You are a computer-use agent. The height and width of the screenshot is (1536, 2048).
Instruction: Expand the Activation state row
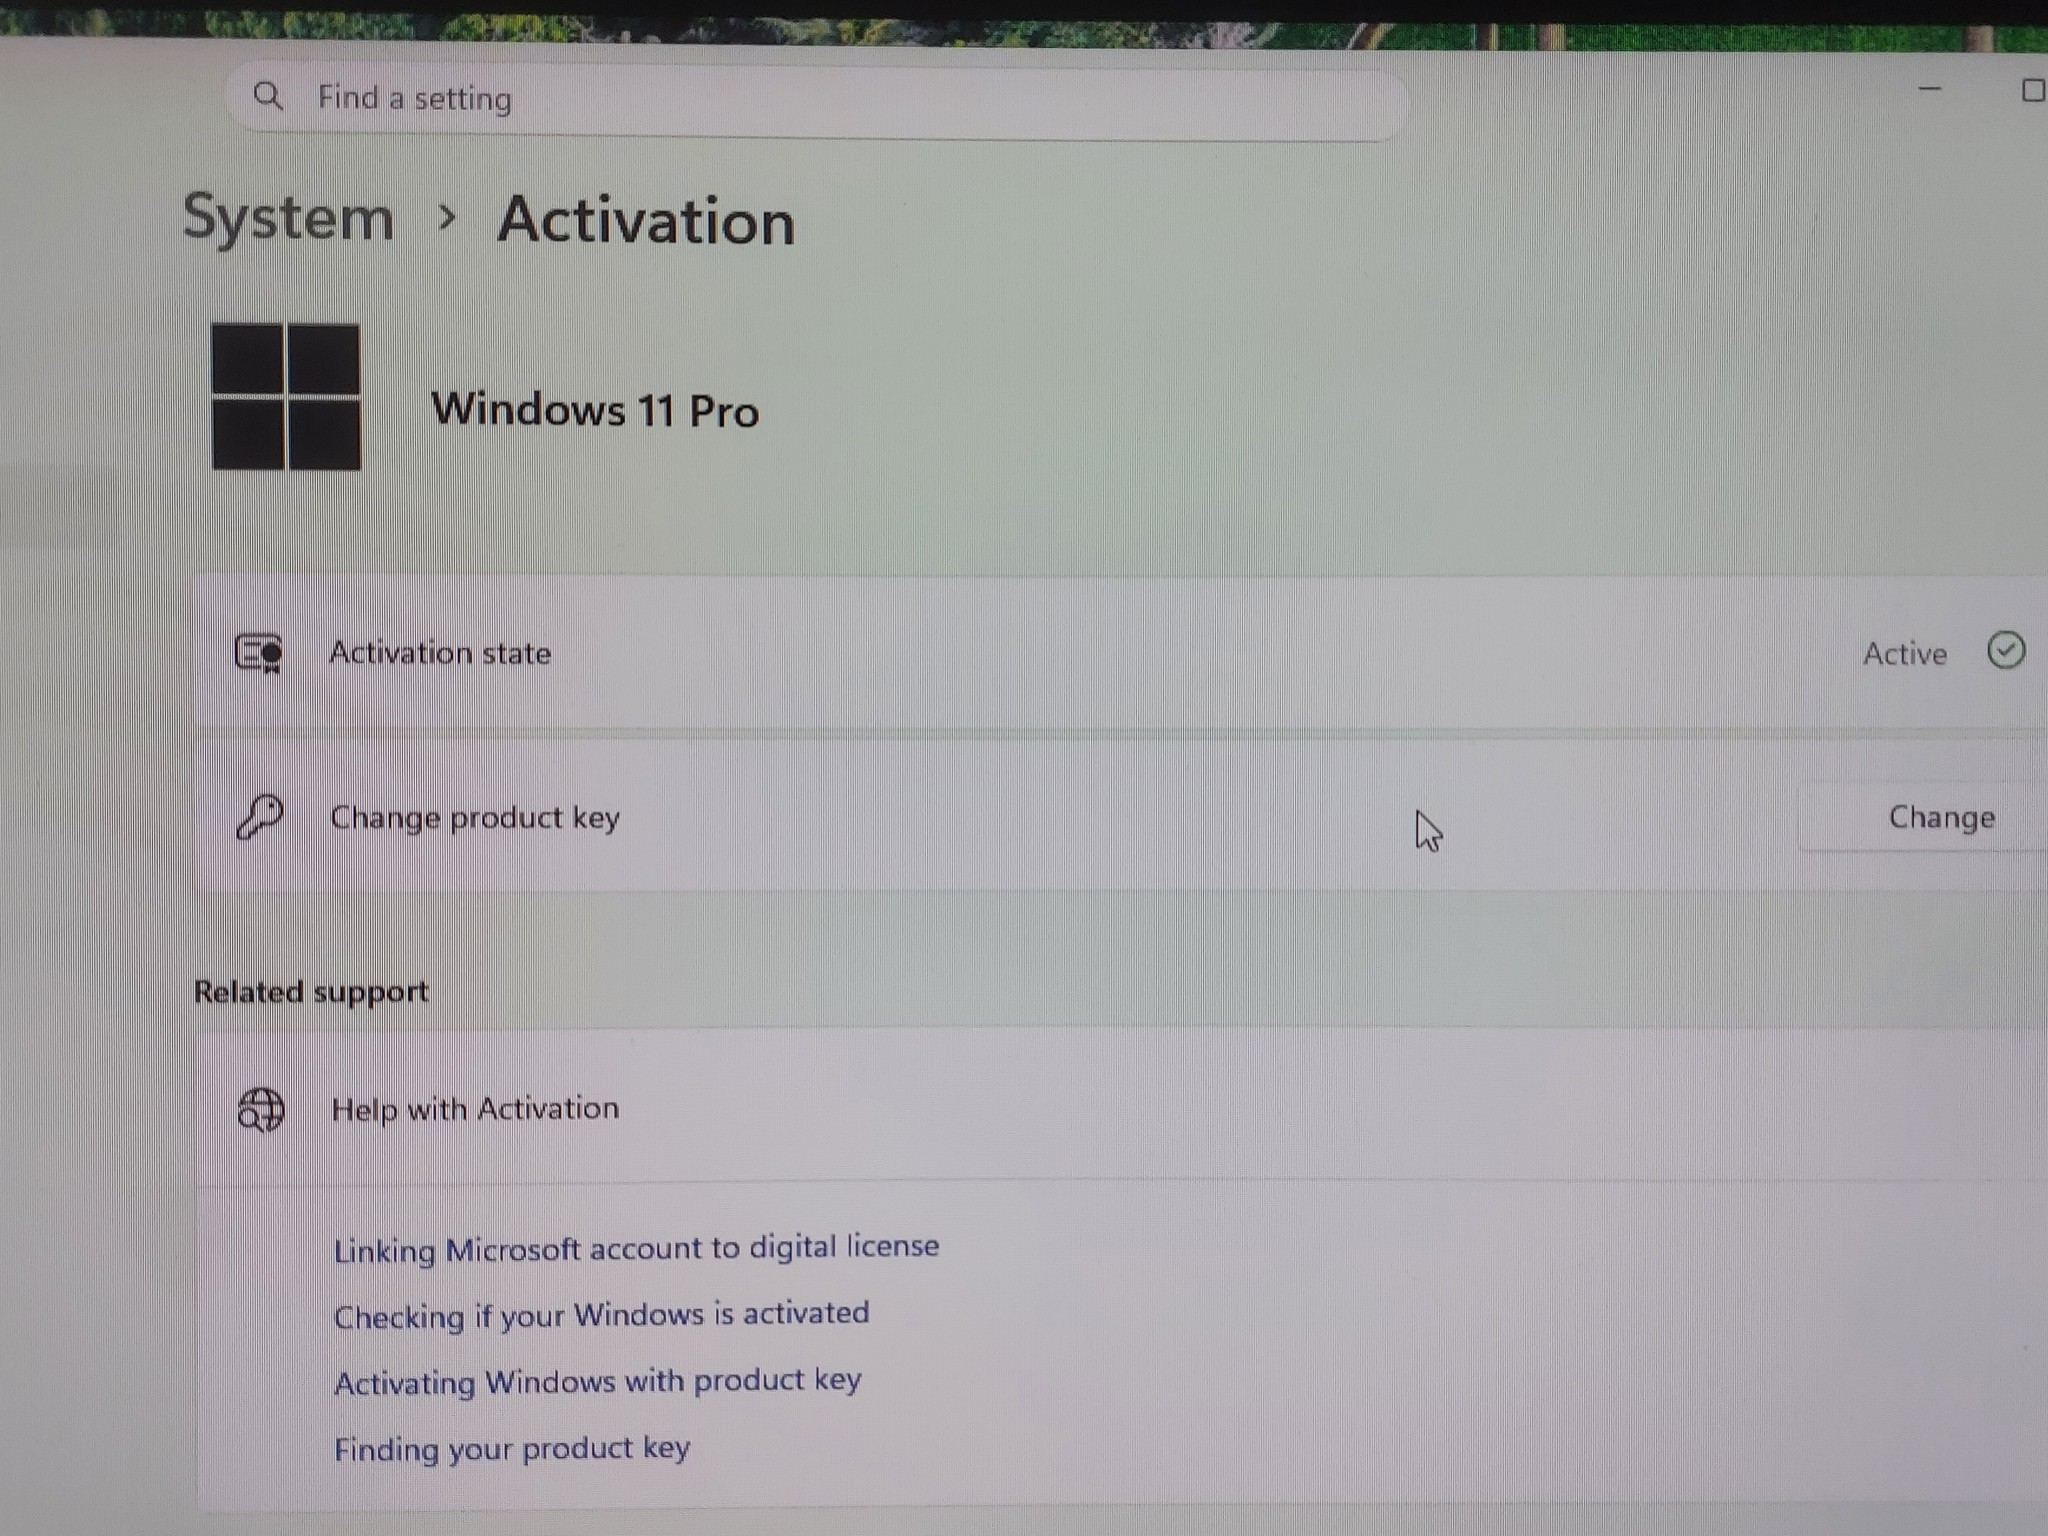click(x=1120, y=653)
